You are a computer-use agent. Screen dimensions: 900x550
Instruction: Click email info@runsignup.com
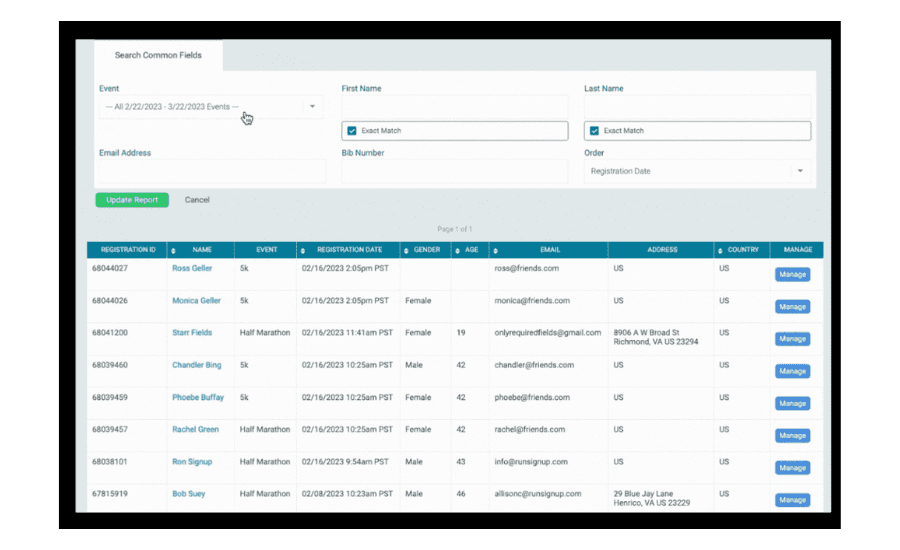(531, 462)
